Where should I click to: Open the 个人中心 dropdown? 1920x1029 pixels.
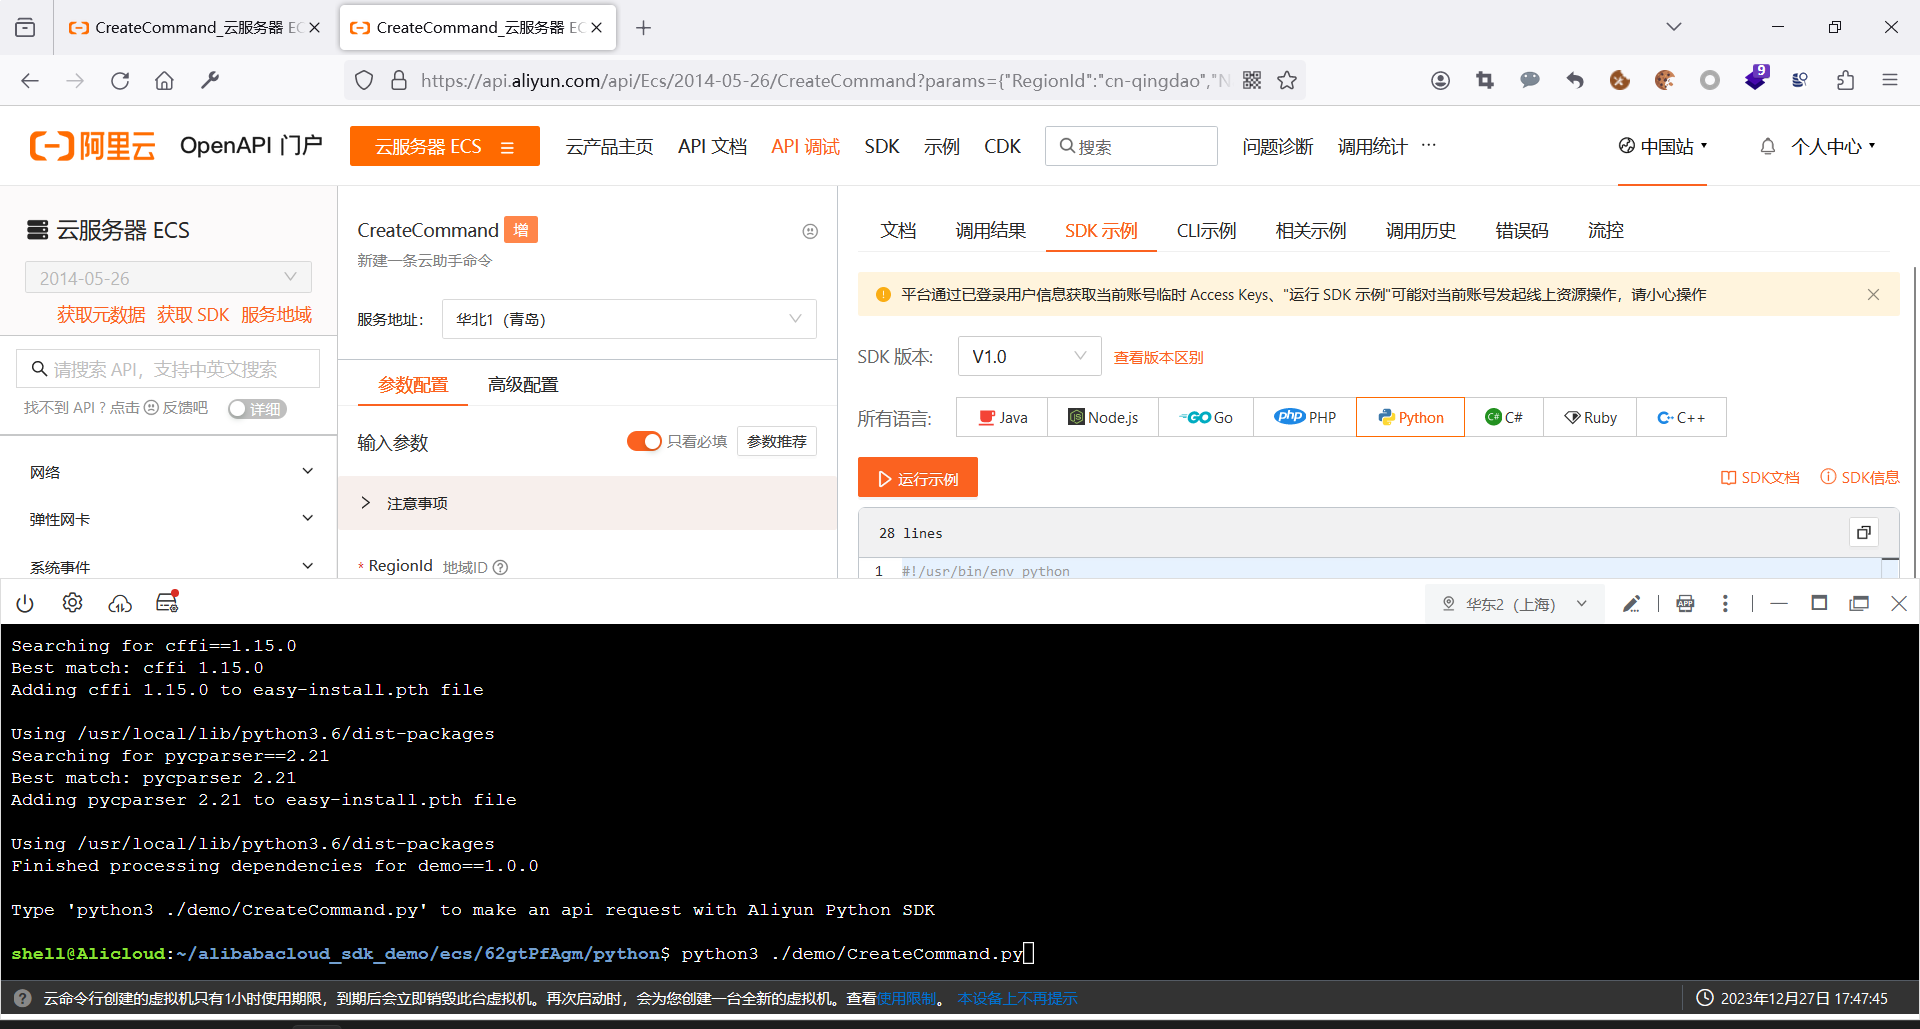(1833, 146)
